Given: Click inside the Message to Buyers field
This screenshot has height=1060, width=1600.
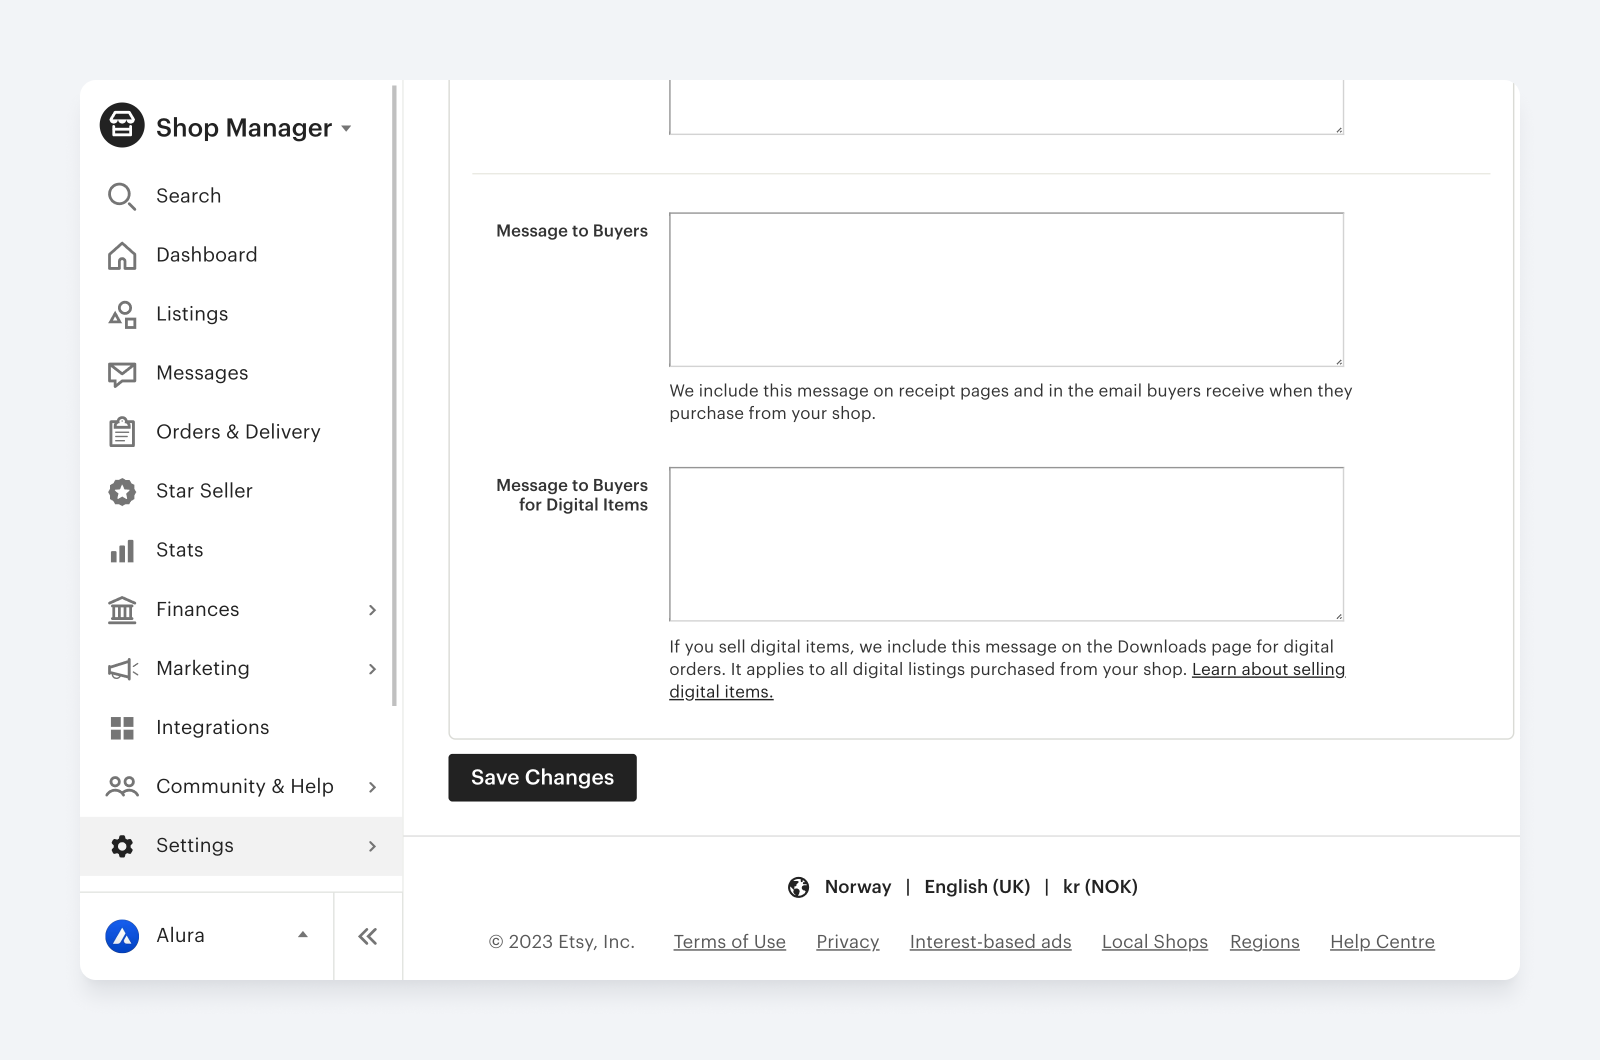Looking at the screenshot, I should 1006,288.
